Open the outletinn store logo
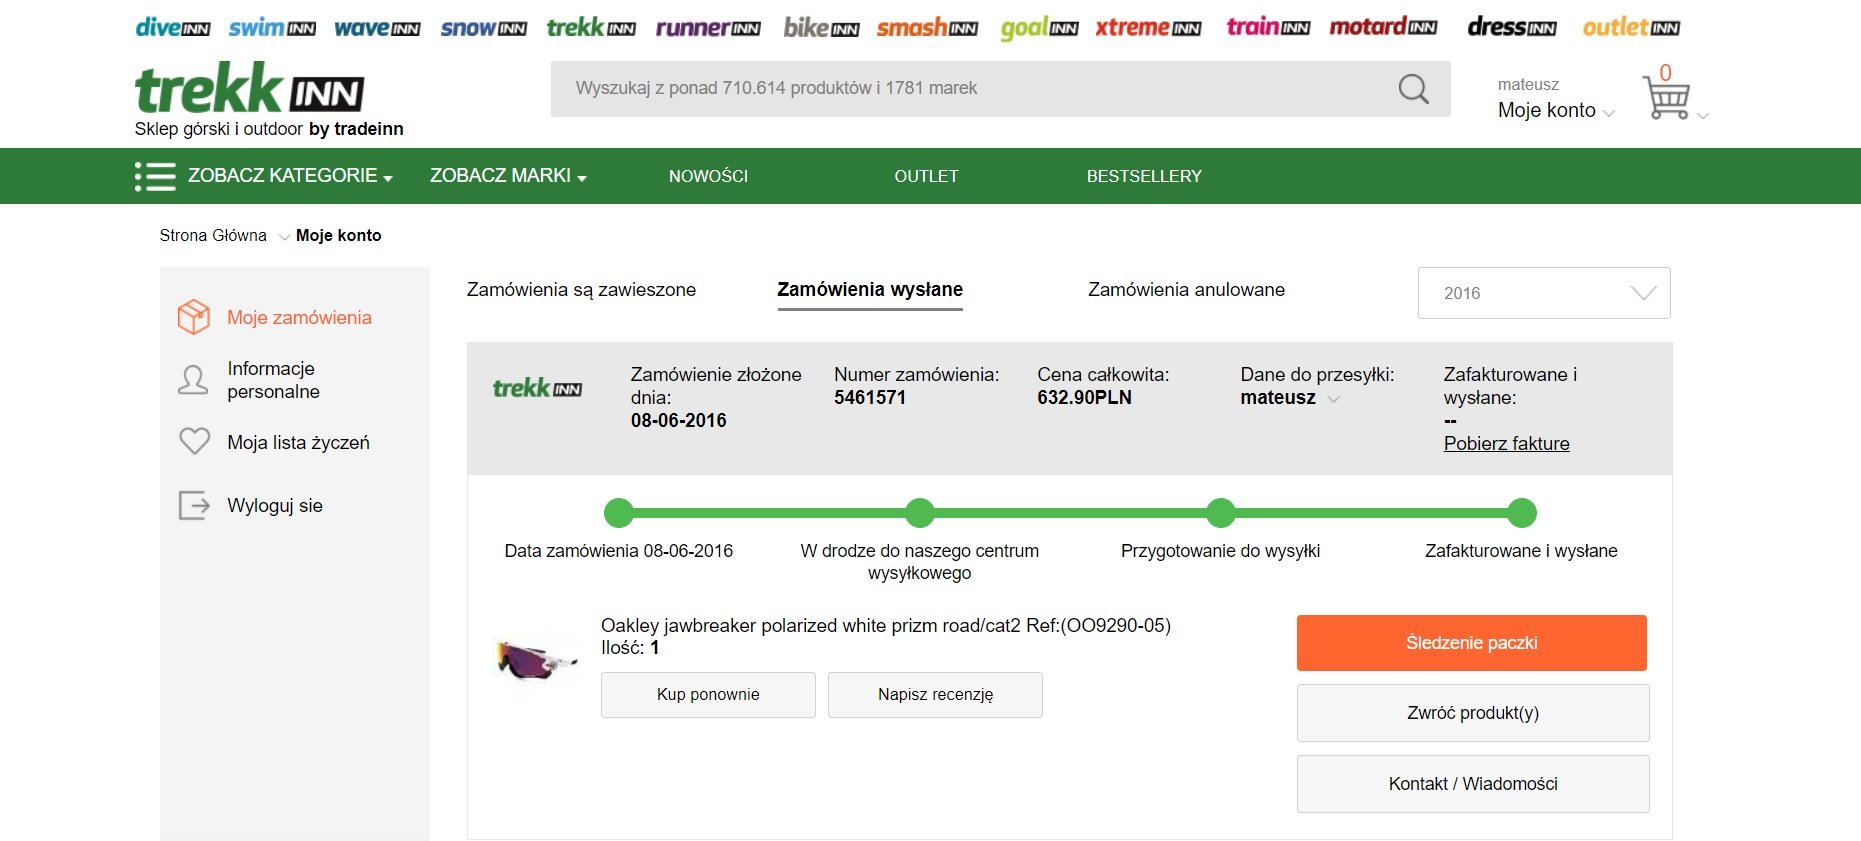 pyautogui.click(x=1631, y=27)
